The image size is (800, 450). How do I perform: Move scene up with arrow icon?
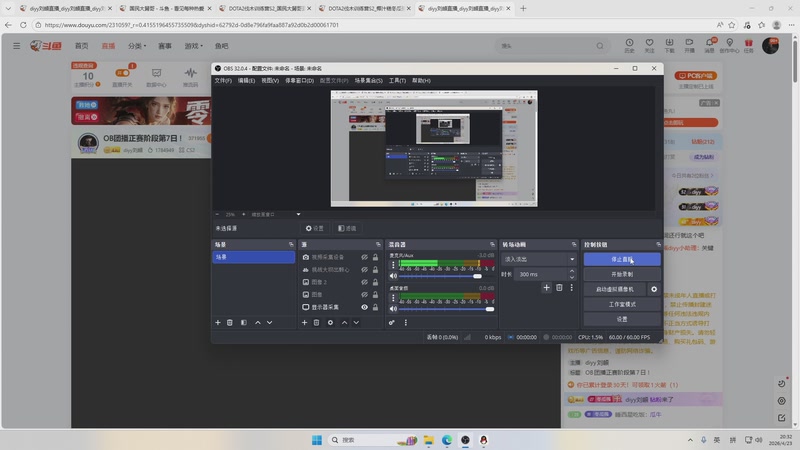pos(258,322)
